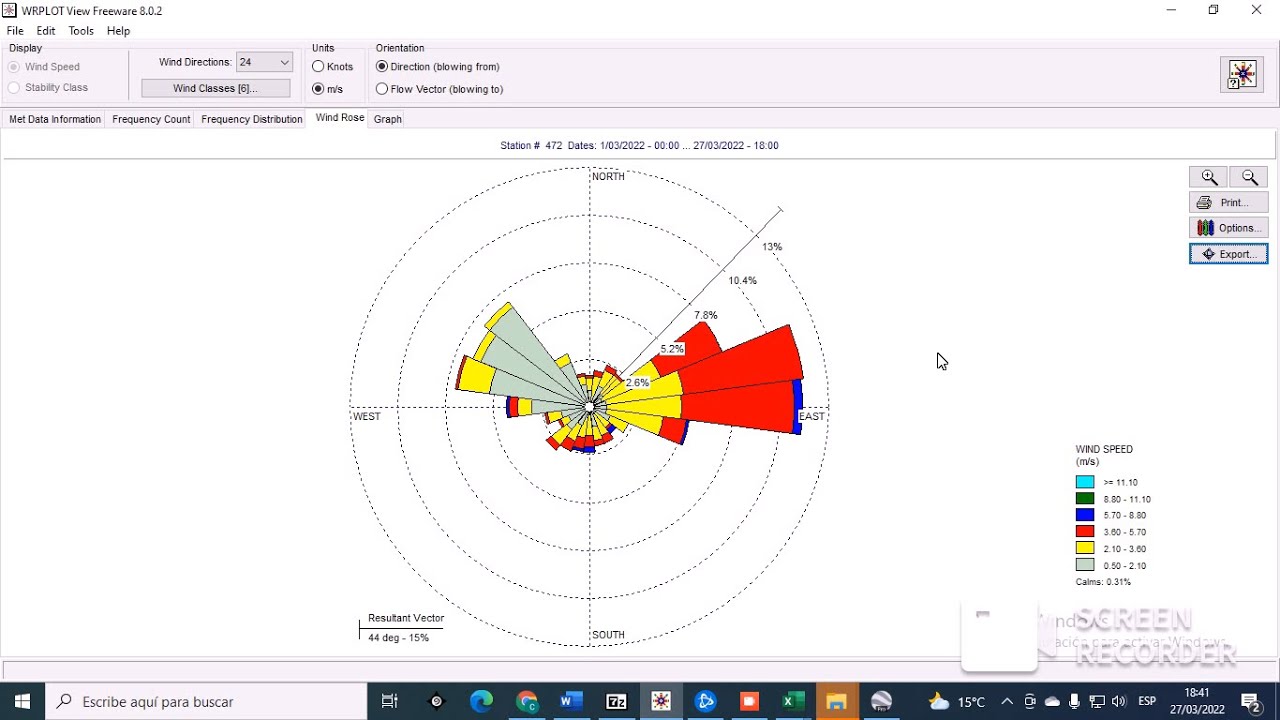Open the weather widget showing 15°C
This screenshot has width=1280, height=720.
click(x=957, y=701)
